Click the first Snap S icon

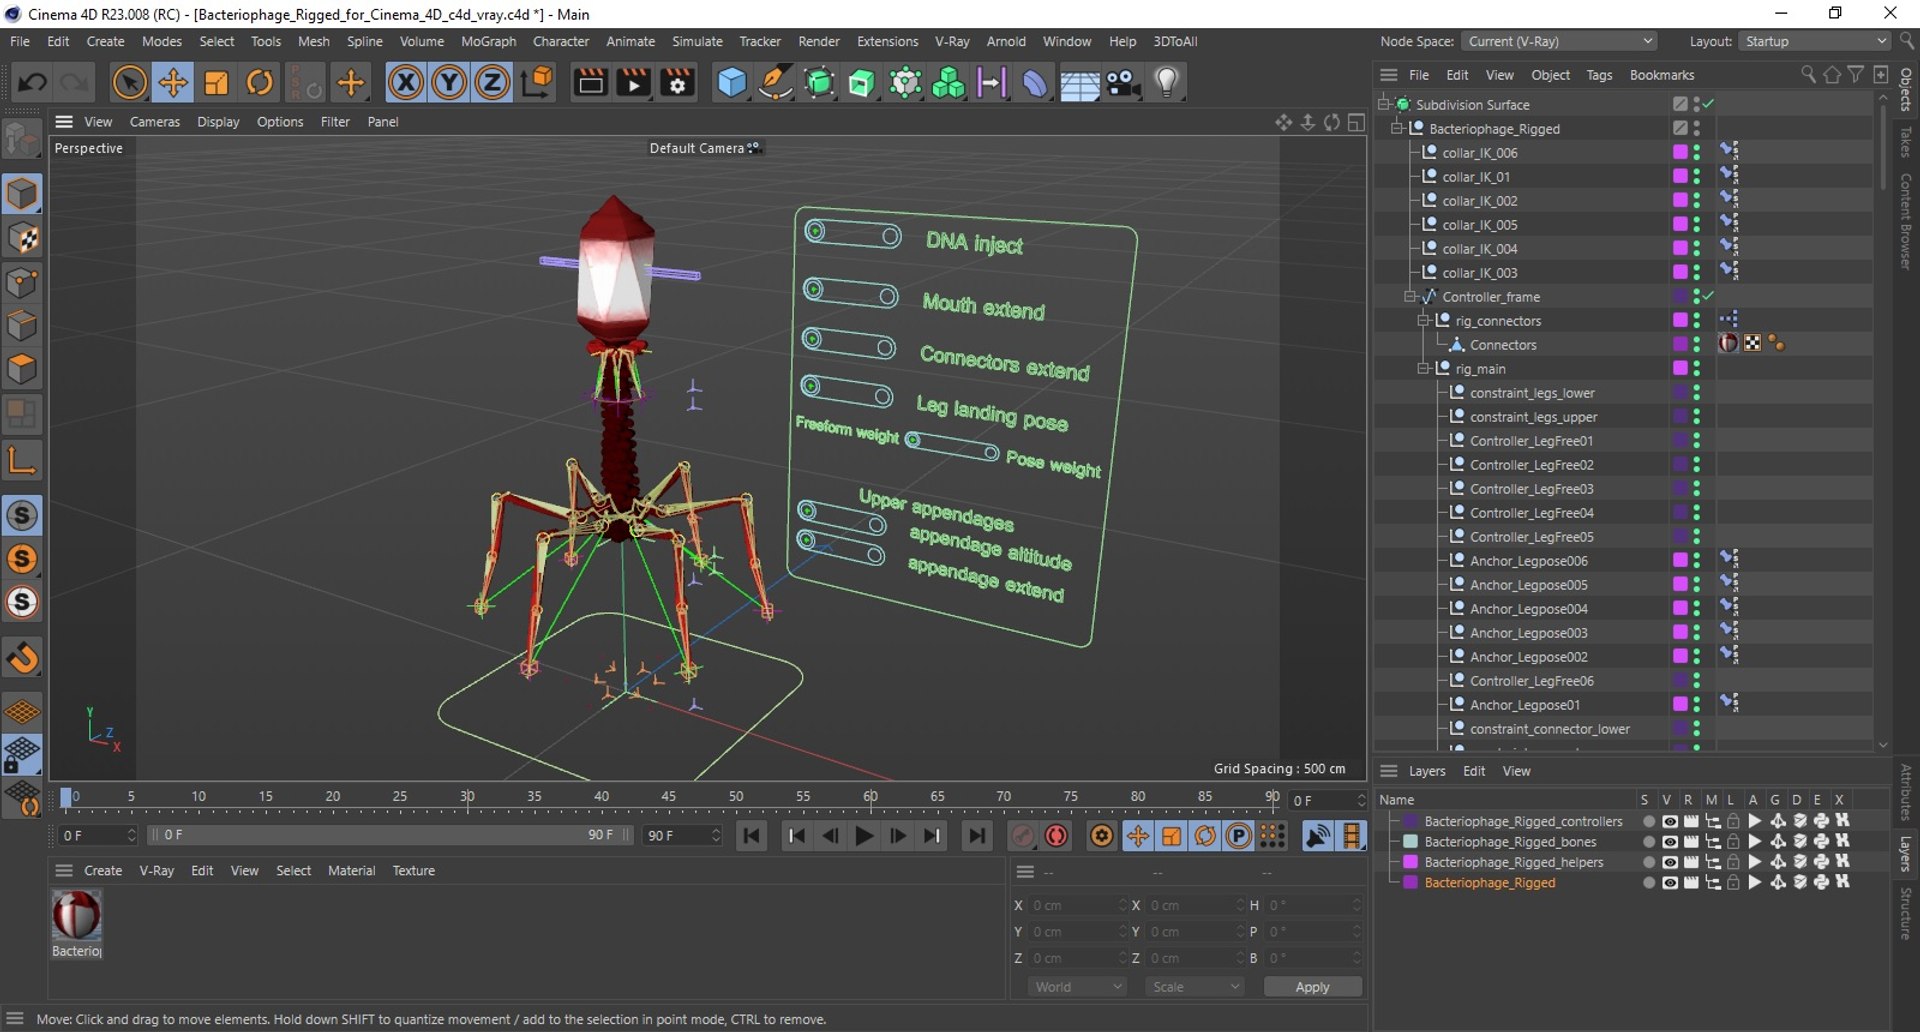[22, 515]
